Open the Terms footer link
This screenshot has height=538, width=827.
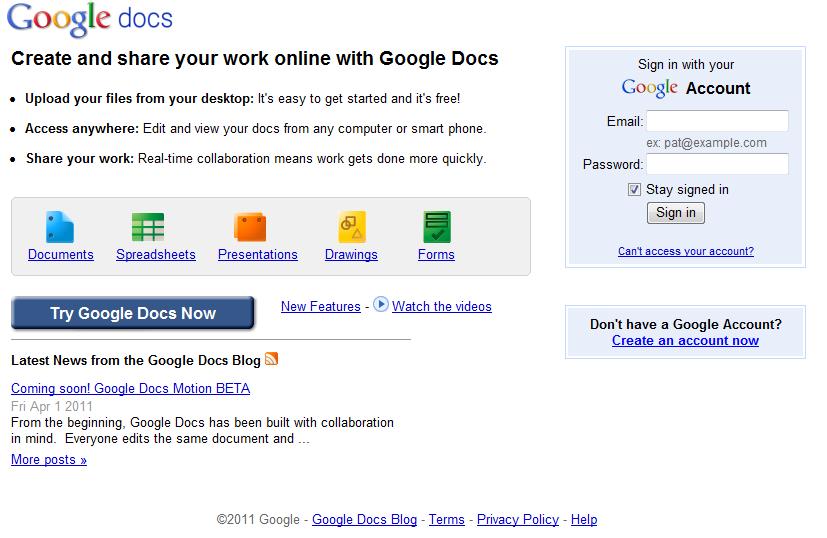(447, 520)
